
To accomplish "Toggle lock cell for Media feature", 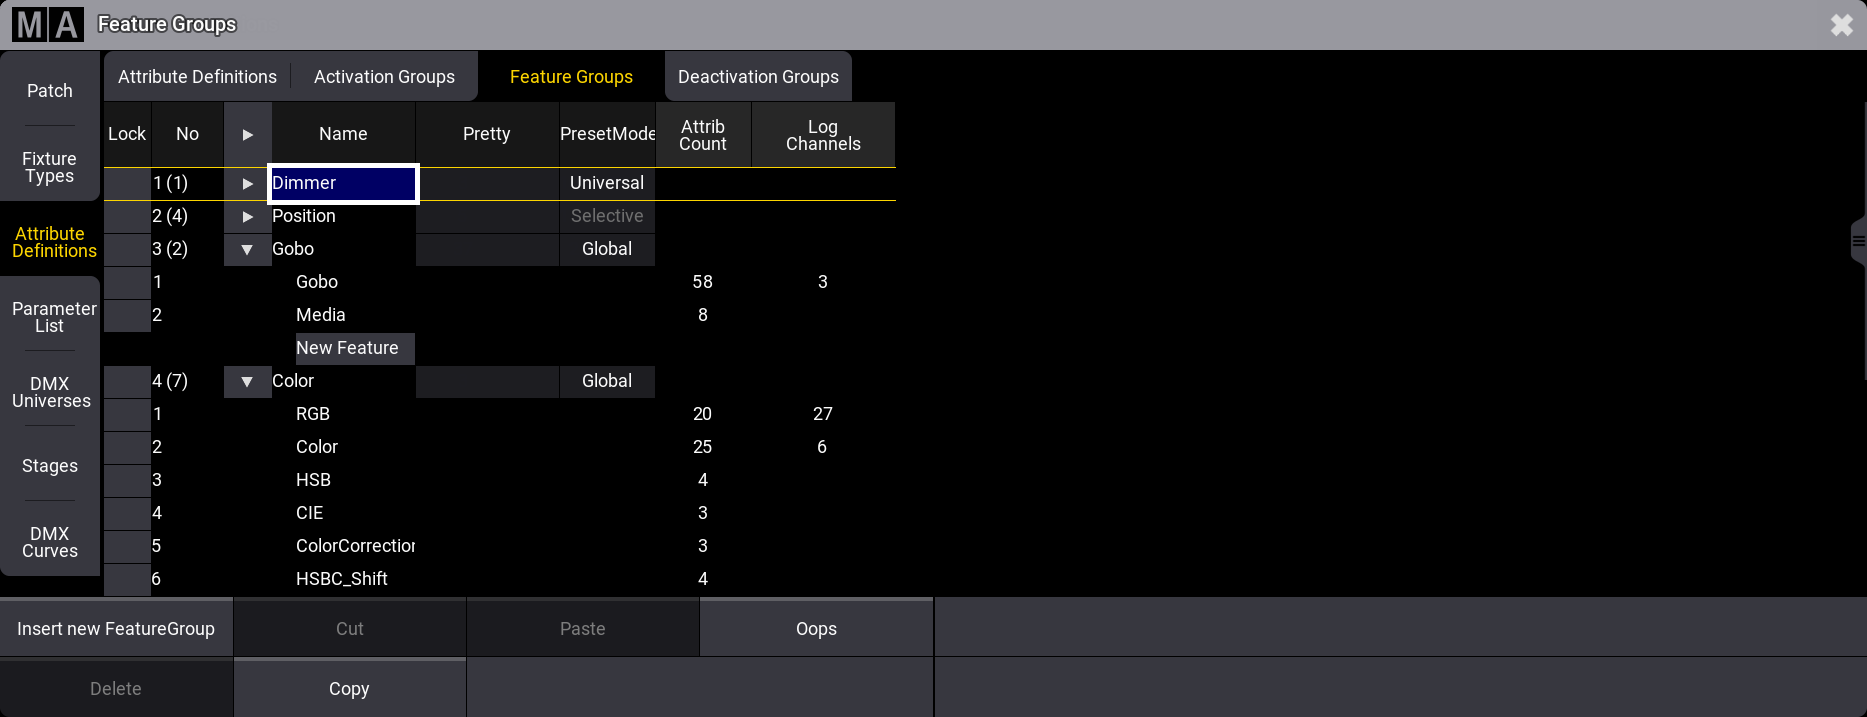I will tap(127, 315).
